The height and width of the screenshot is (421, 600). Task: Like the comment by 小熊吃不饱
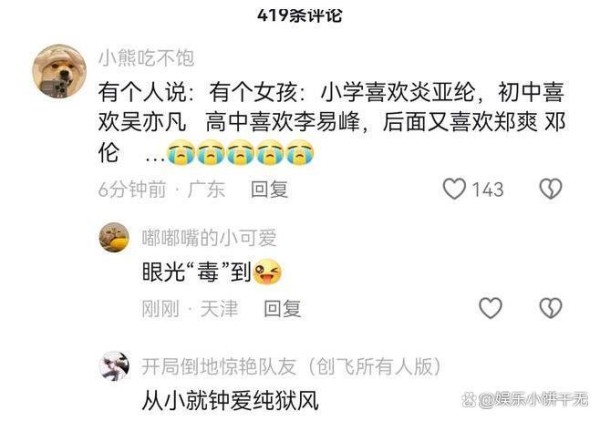[x=454, y=189]
